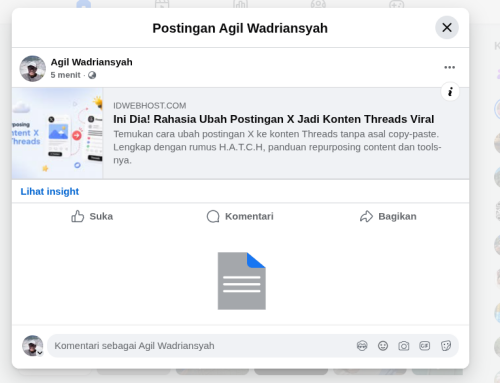Close the Postingan Agil Wadriansyah dialog
The height and width of the screenshot is (383, 500).
(x=447, y=28)
